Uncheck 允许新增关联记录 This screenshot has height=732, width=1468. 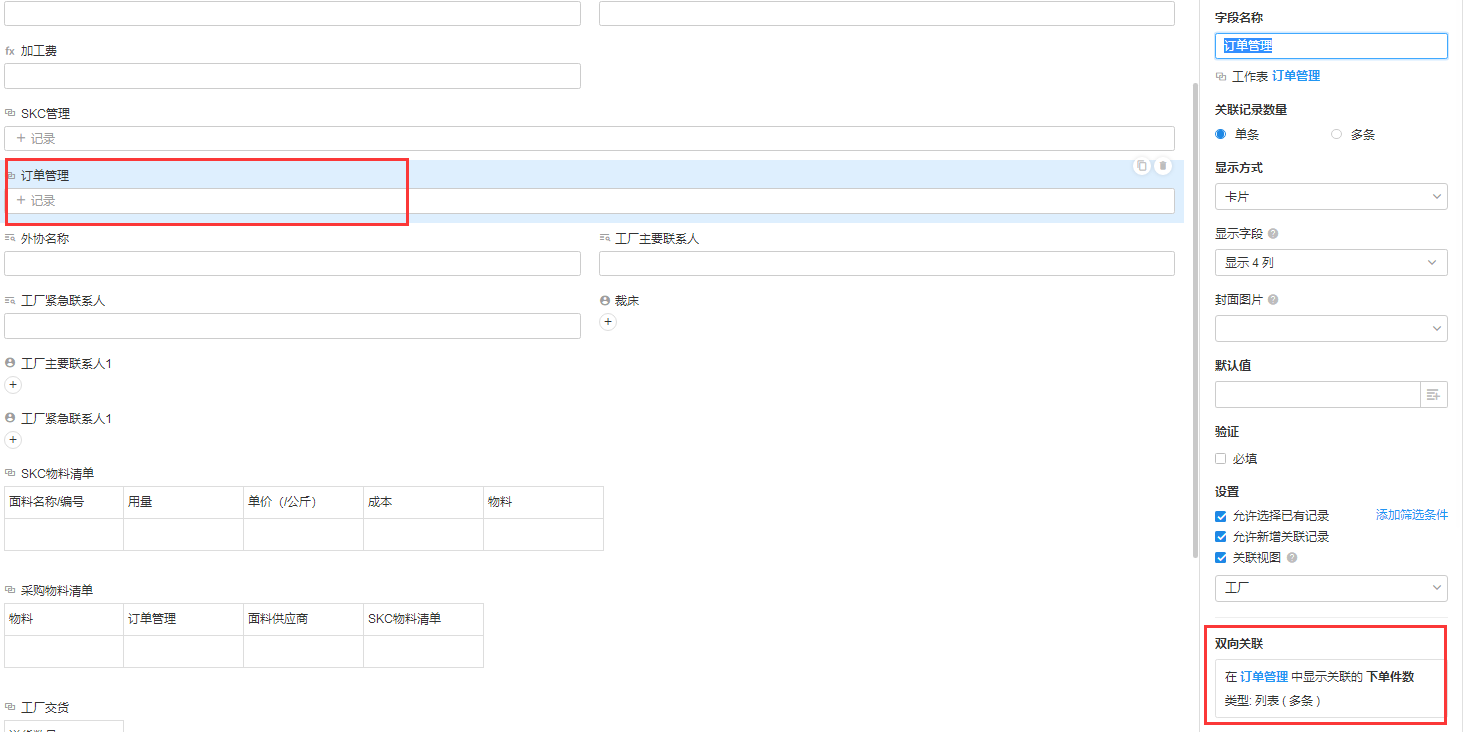(x=1221, y=537)
